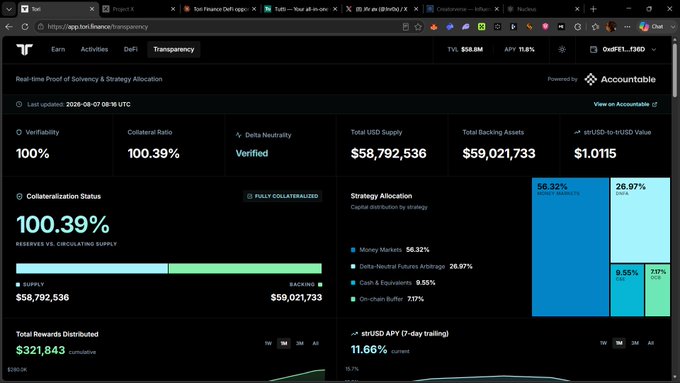Screen dimensions: 680x383
Task: Click the 9.55% C&E treemap block
Action: click(627, 290)
